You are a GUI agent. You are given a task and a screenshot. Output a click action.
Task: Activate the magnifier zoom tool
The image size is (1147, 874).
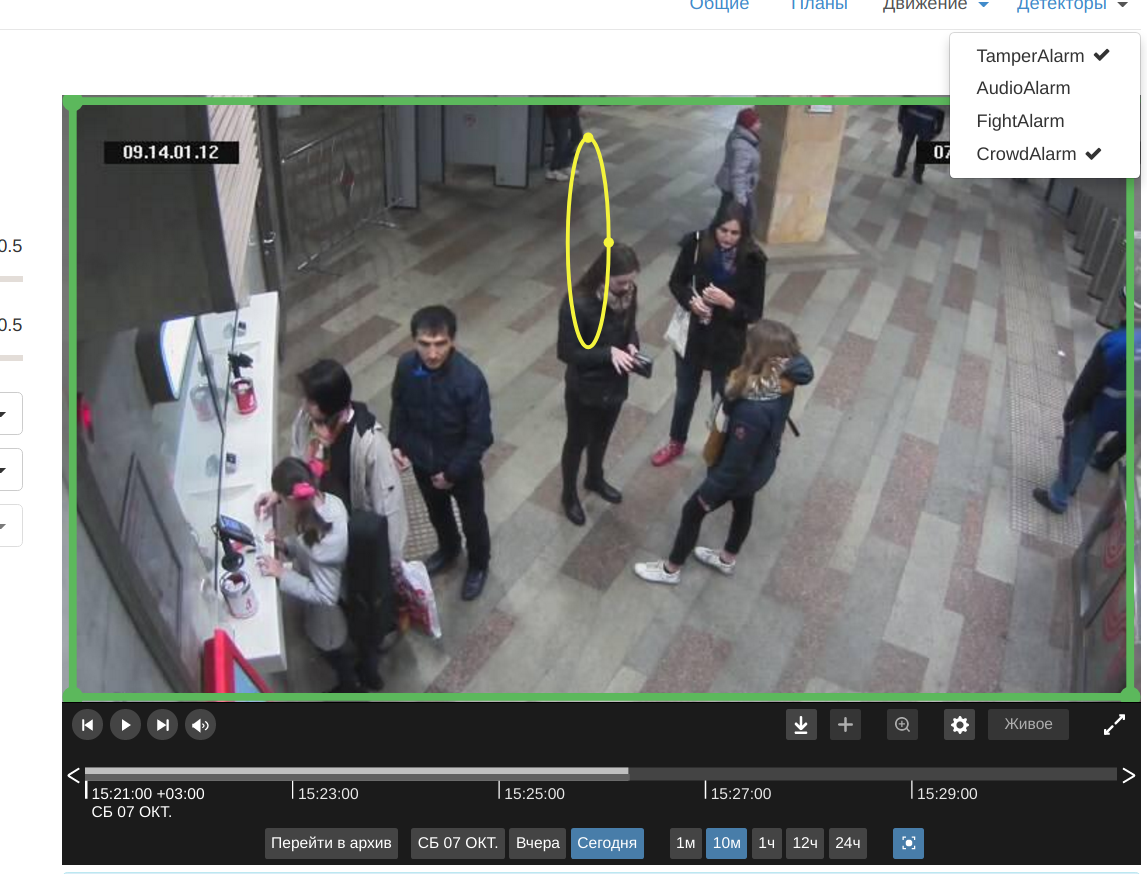coord(902,725)
